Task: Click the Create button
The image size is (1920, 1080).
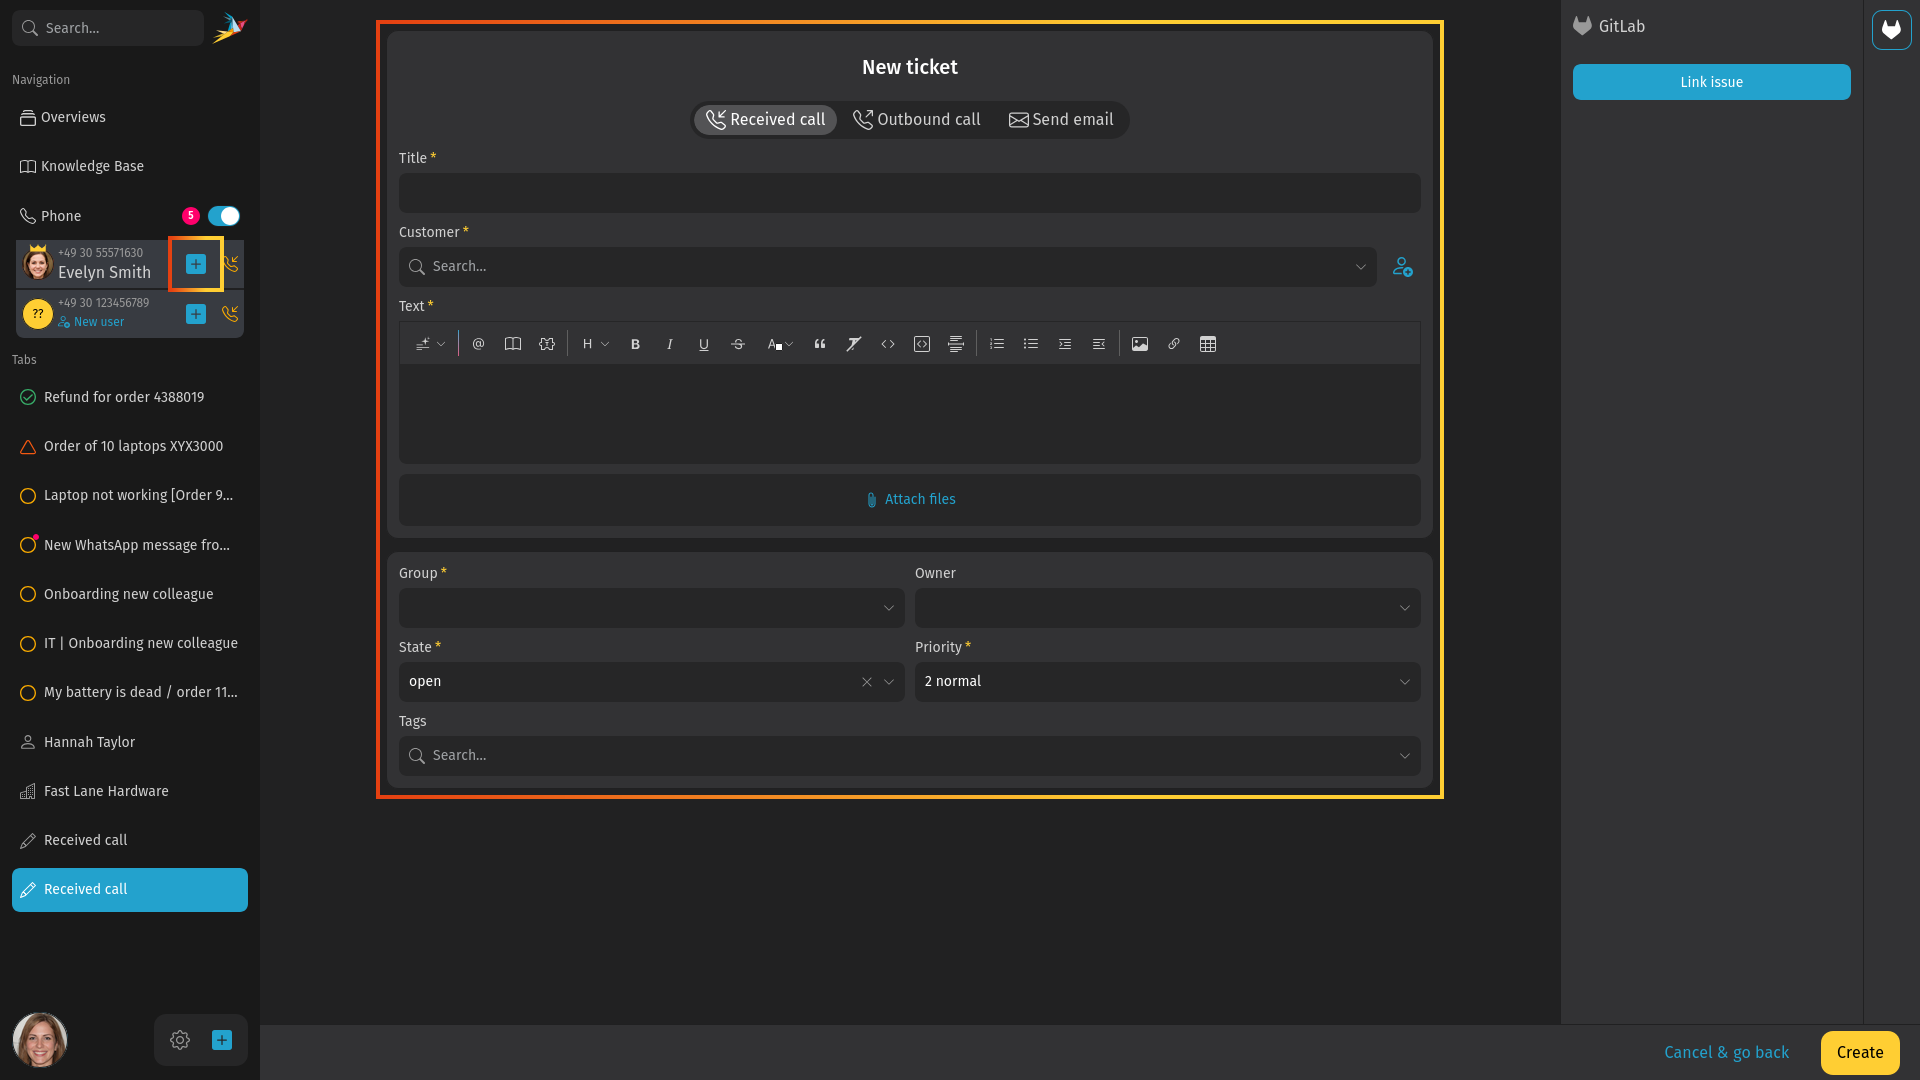Action: [1860, 1053]
